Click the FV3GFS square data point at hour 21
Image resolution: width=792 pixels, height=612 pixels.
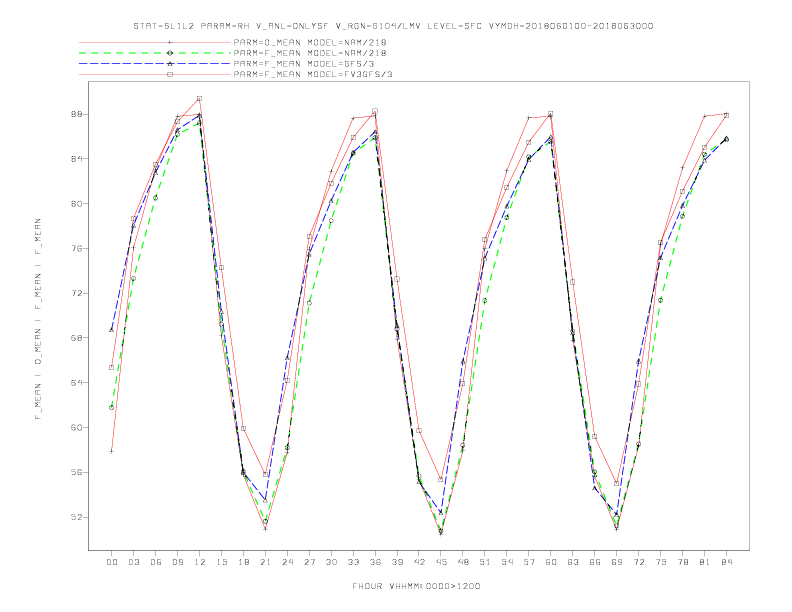[x=265, y=474]
